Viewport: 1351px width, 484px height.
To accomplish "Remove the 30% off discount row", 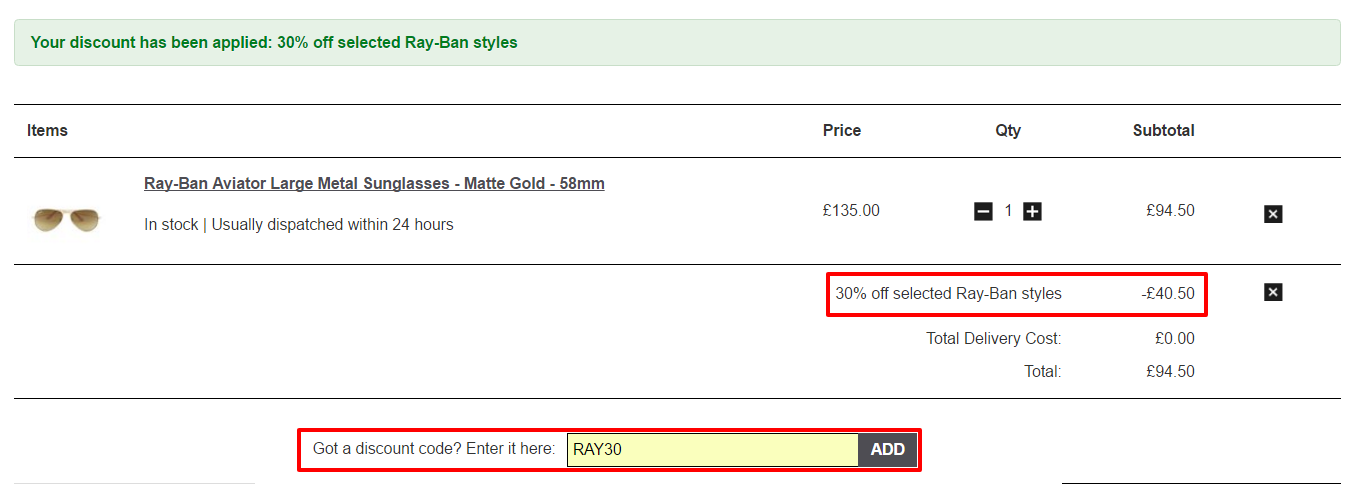I will (x=1272, y=292).
